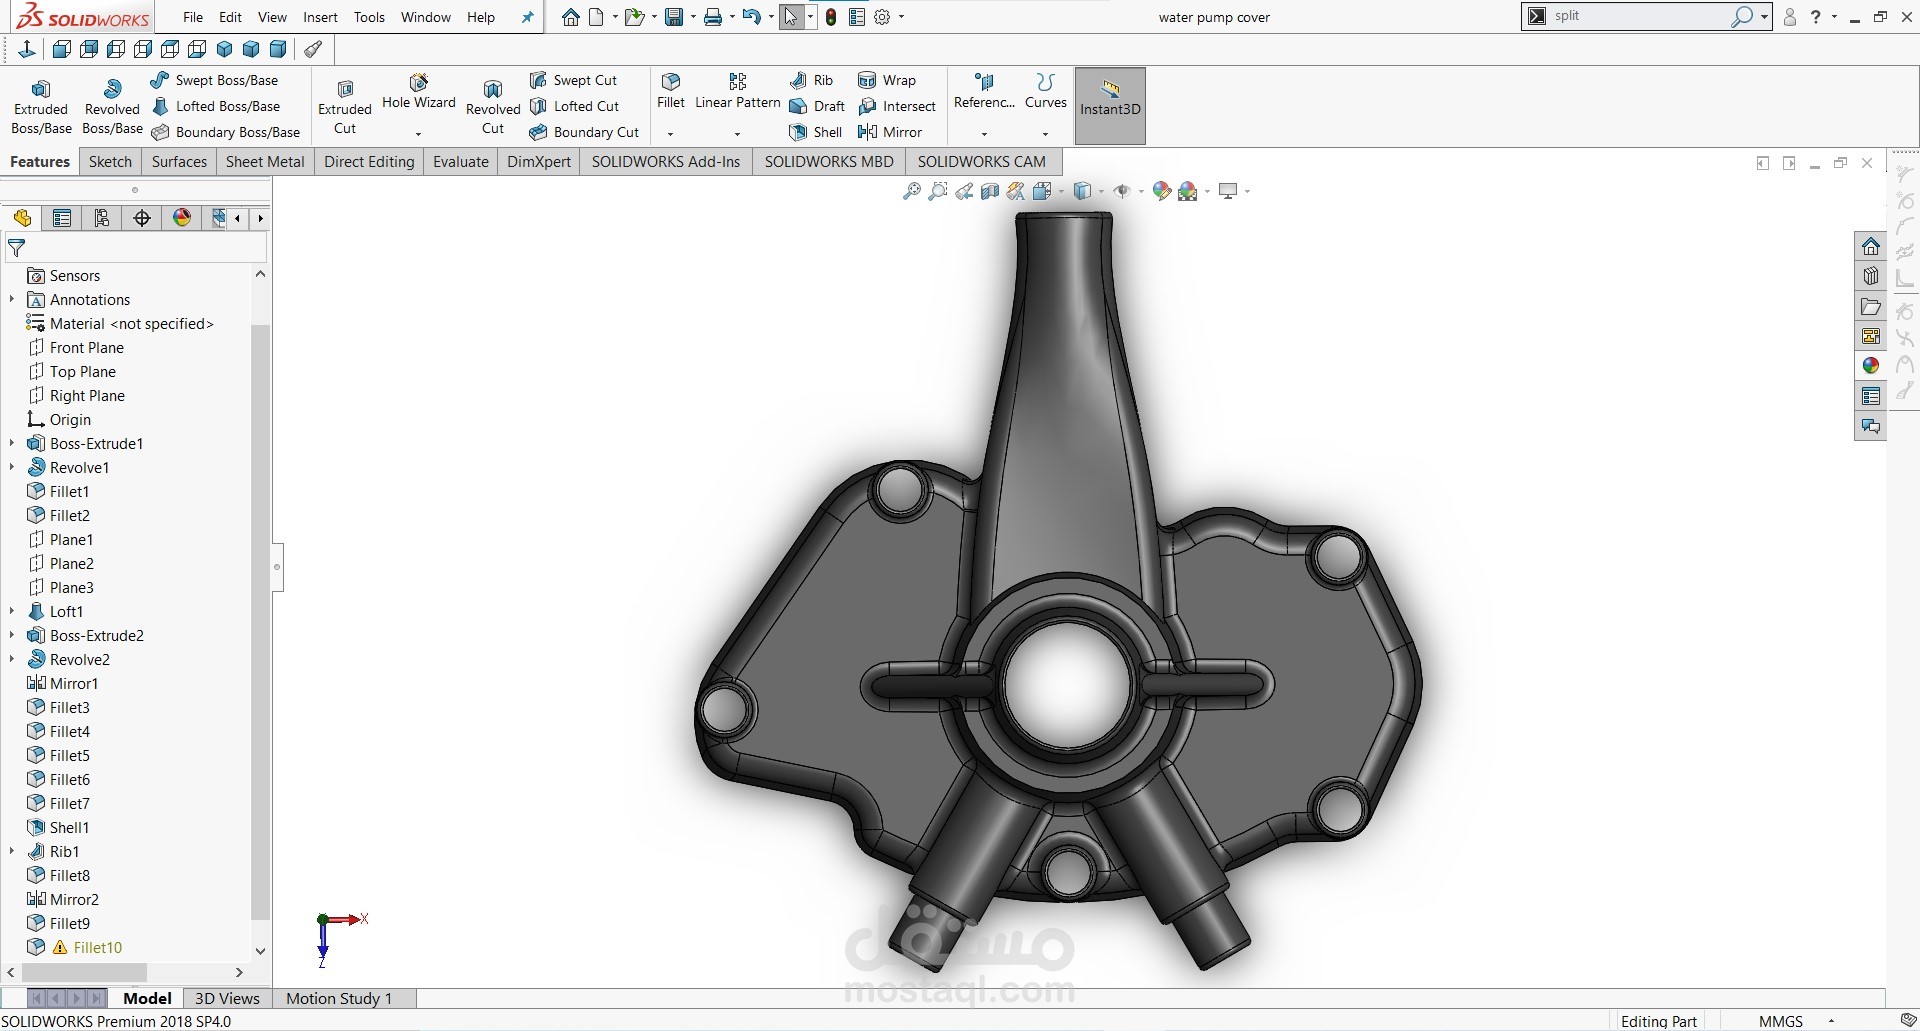The image size is (1920, 1031).
Task: Open the Appearances task pane tab
Action: point(1870,366)
